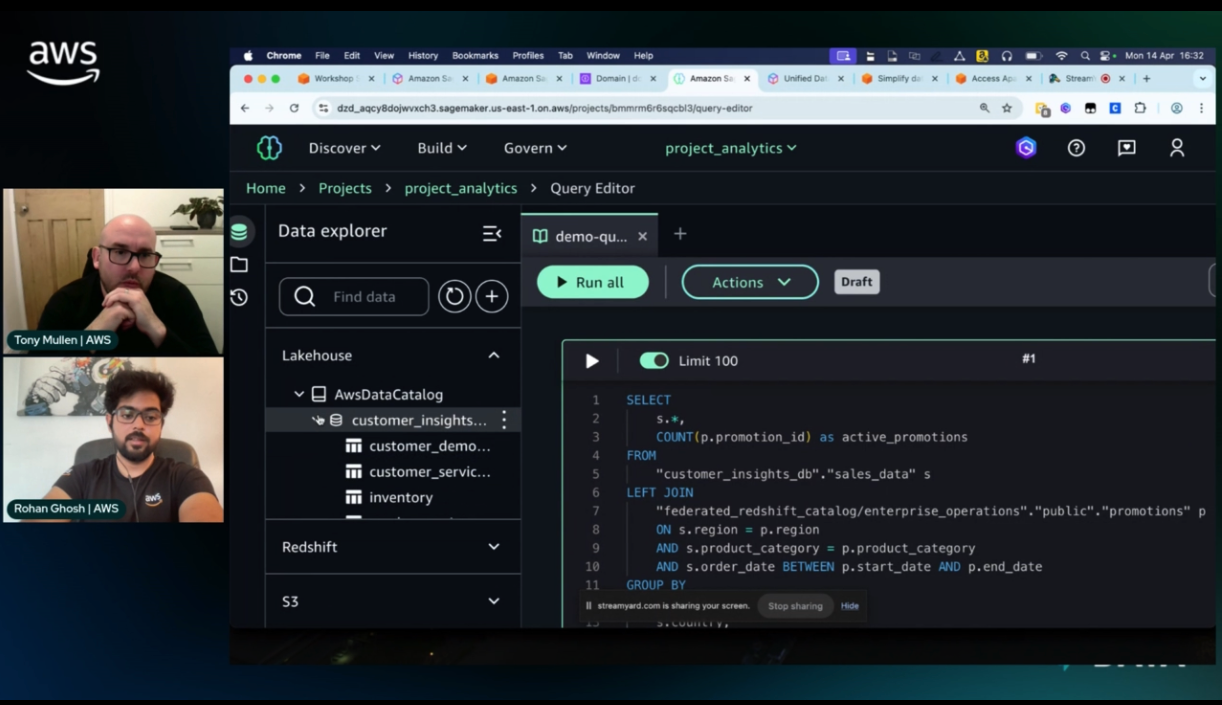Screen dimensions: 1222x705
Task: Open the Actions dropdown
Action: coord(750,282)
